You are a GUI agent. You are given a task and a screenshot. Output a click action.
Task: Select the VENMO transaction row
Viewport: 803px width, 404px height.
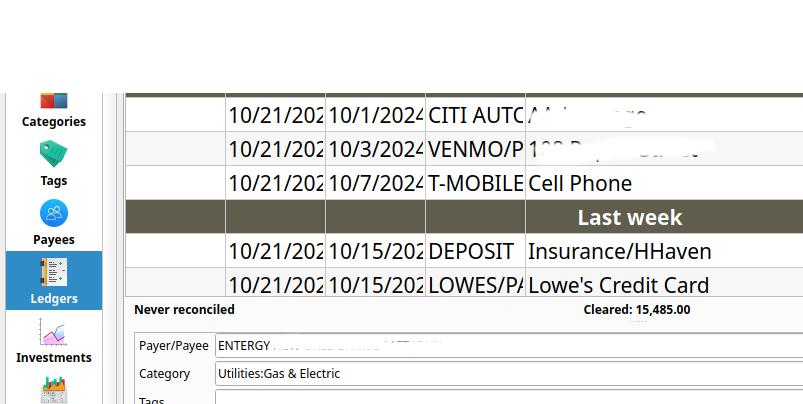pos(464,148)
